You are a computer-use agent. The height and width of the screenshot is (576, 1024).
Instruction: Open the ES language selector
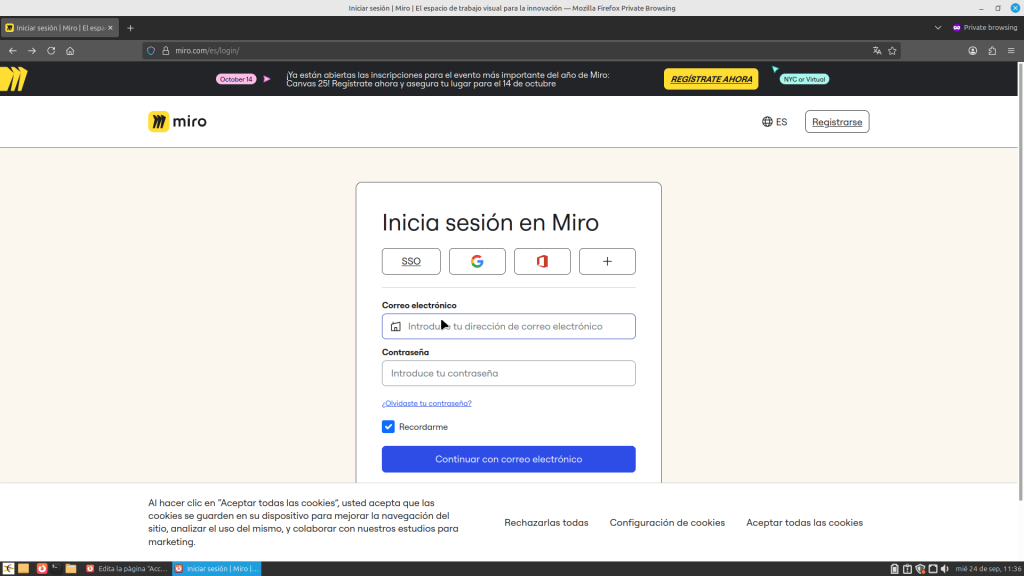tap(774, 122)
